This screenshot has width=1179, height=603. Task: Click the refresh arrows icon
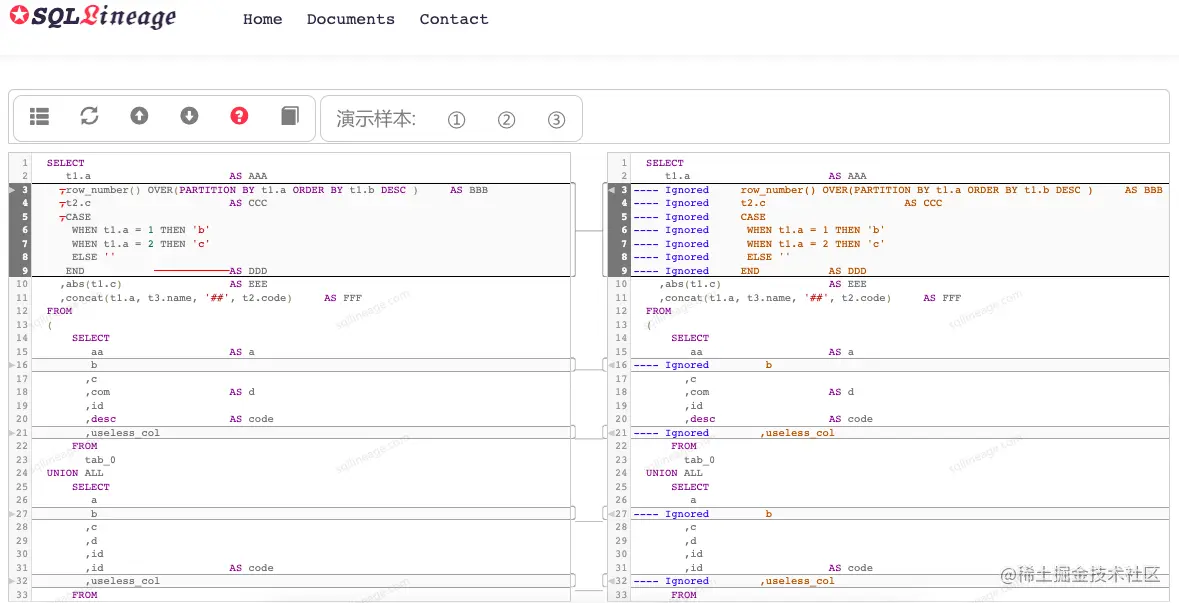click(89, 116)
